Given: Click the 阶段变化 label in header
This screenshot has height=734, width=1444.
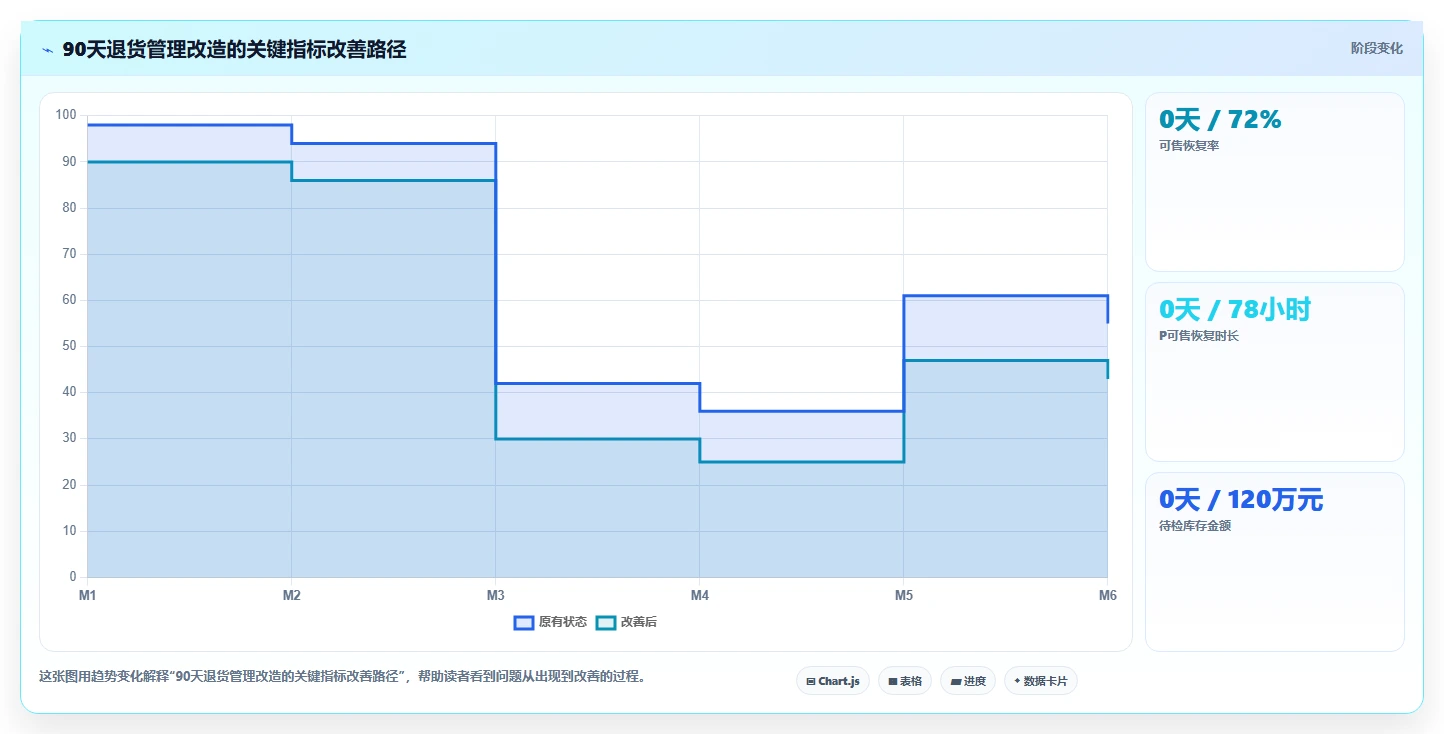Looking at the screenshot, I should pos(1376,48).
